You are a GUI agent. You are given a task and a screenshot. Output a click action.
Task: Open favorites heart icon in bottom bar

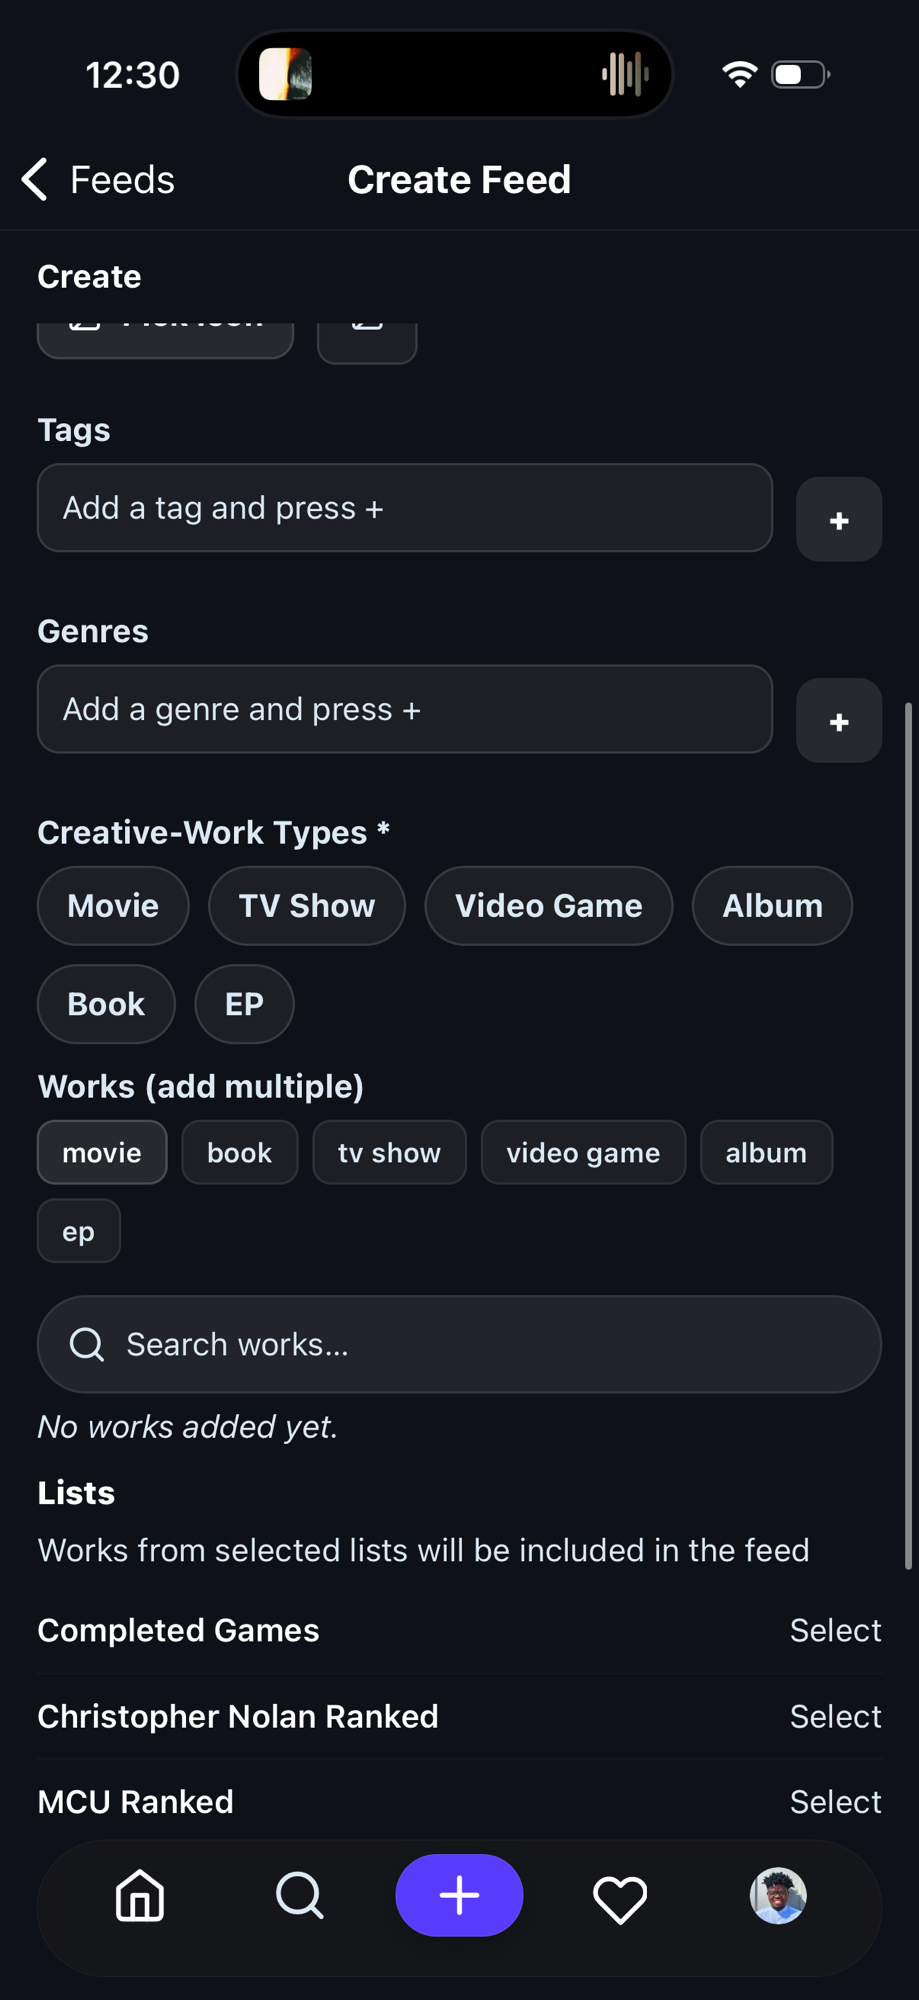click(620, 1898)
